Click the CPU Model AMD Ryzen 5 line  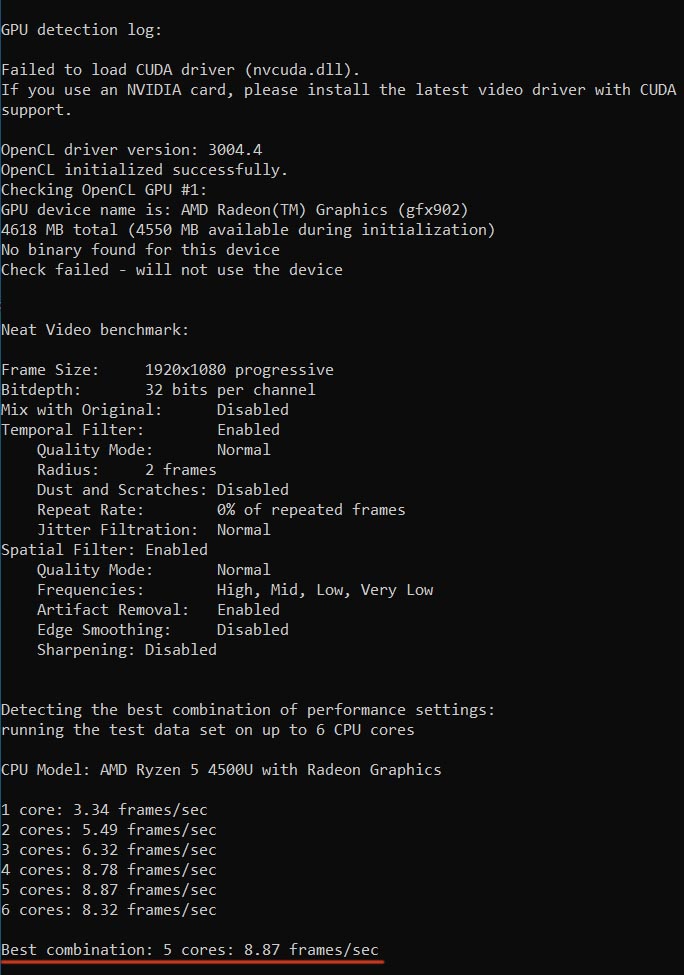(221, 770)
